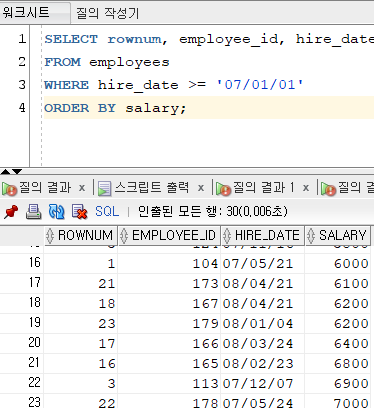Click the '07/01/01' date literal

[x=260, y=85]
